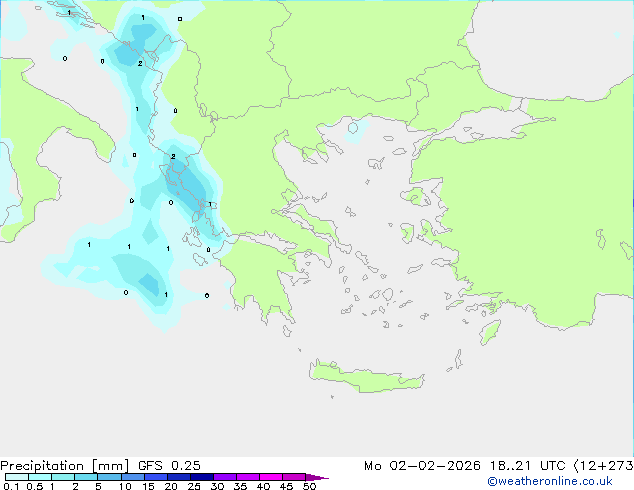Click the 0.1–0.5 mm legend swatch
The image size is (634, 490).
17,477
